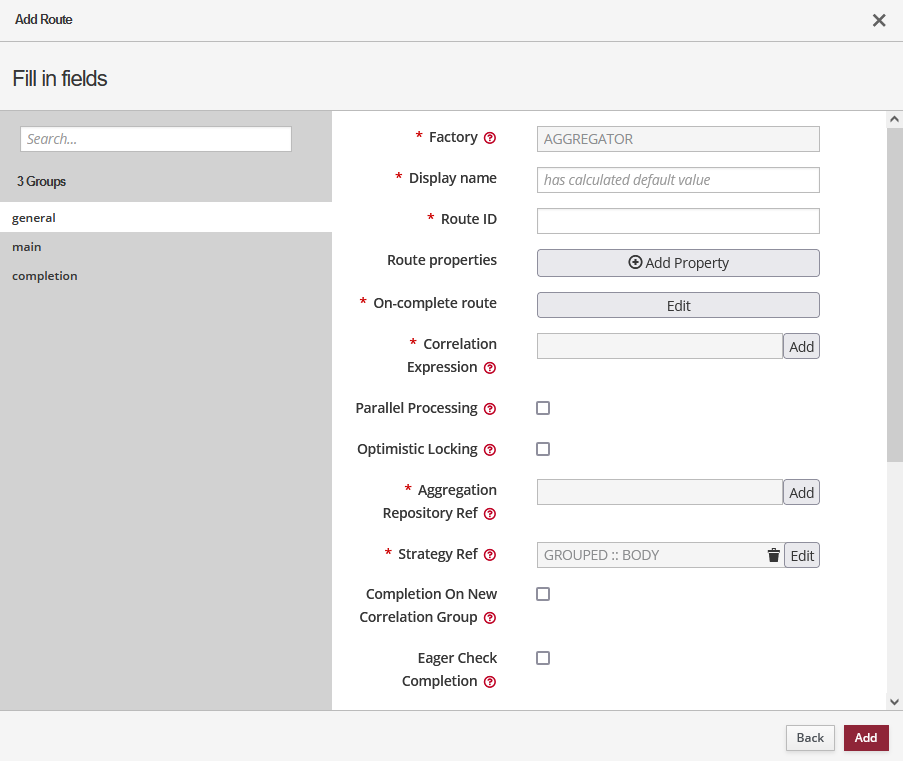Click the Route ID input field
The height and width of the screenshot is (761, 903).
click(678, 221)
